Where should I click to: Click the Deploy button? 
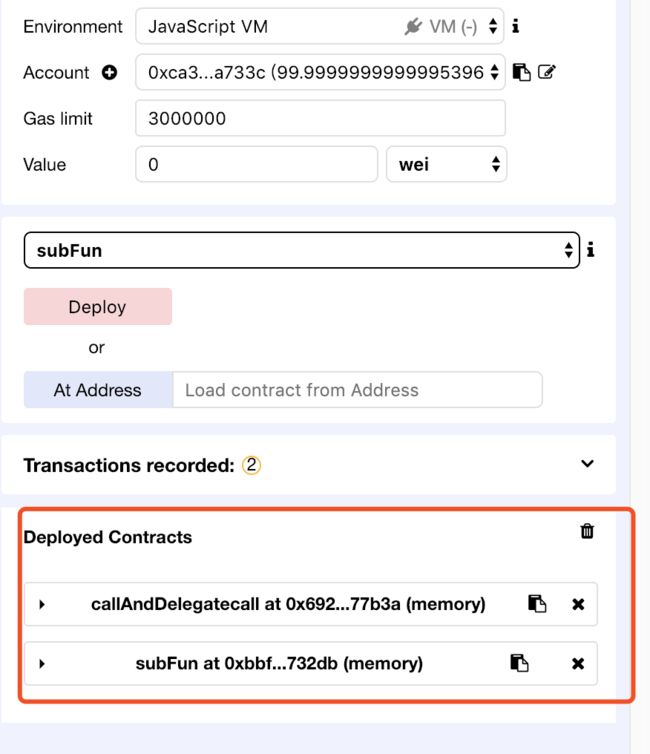click(98, 307)
